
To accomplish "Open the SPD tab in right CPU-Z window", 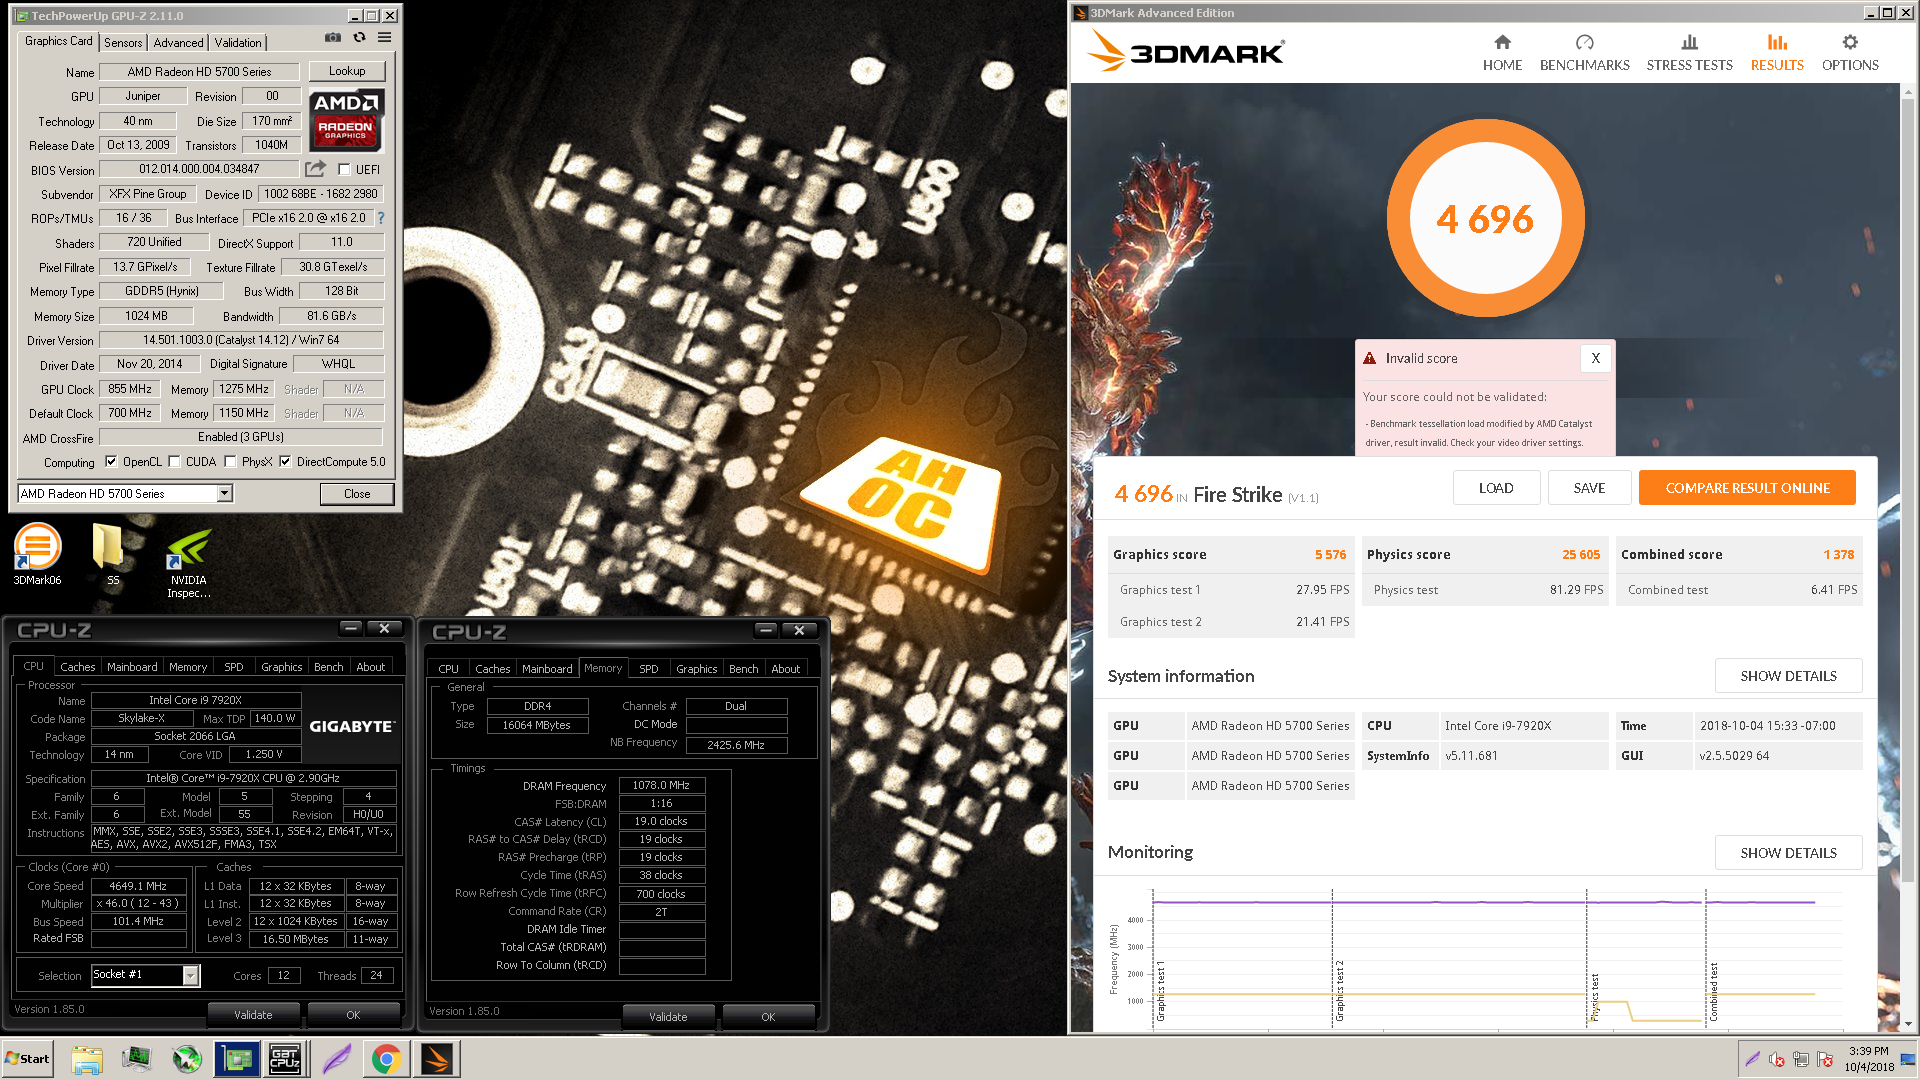I will pos(649,669).
